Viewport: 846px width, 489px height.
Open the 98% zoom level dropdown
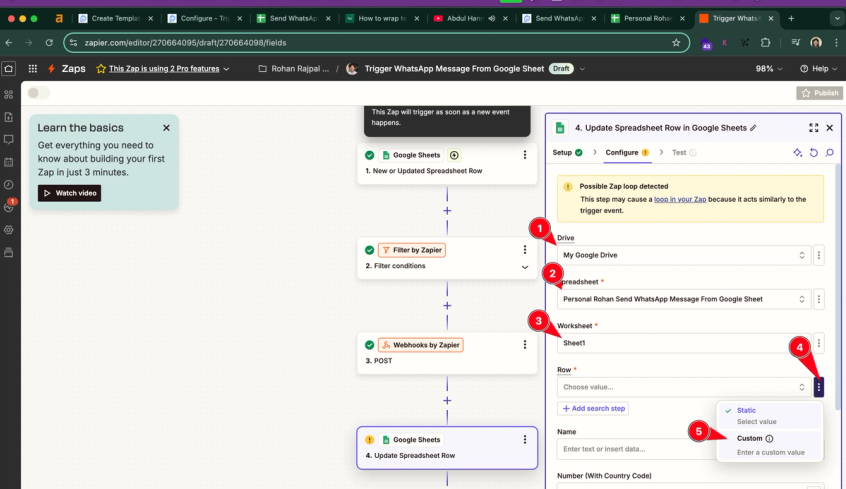pos(769,69)
